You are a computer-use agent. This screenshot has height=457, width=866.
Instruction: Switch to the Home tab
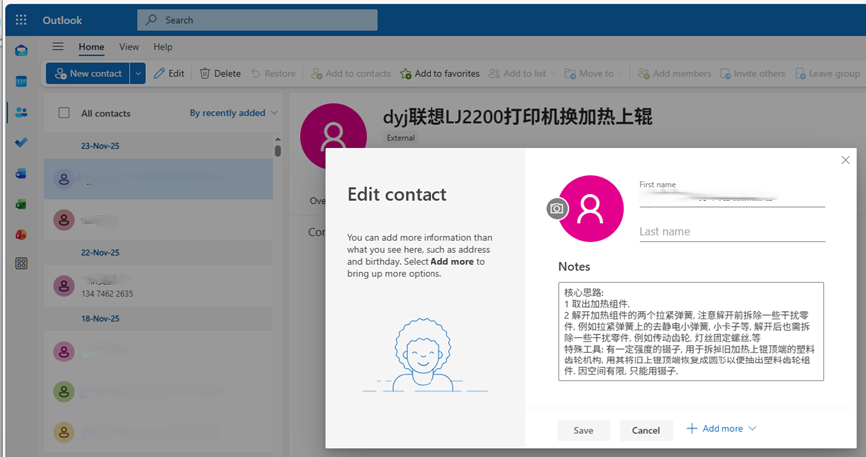pos(91,47)
